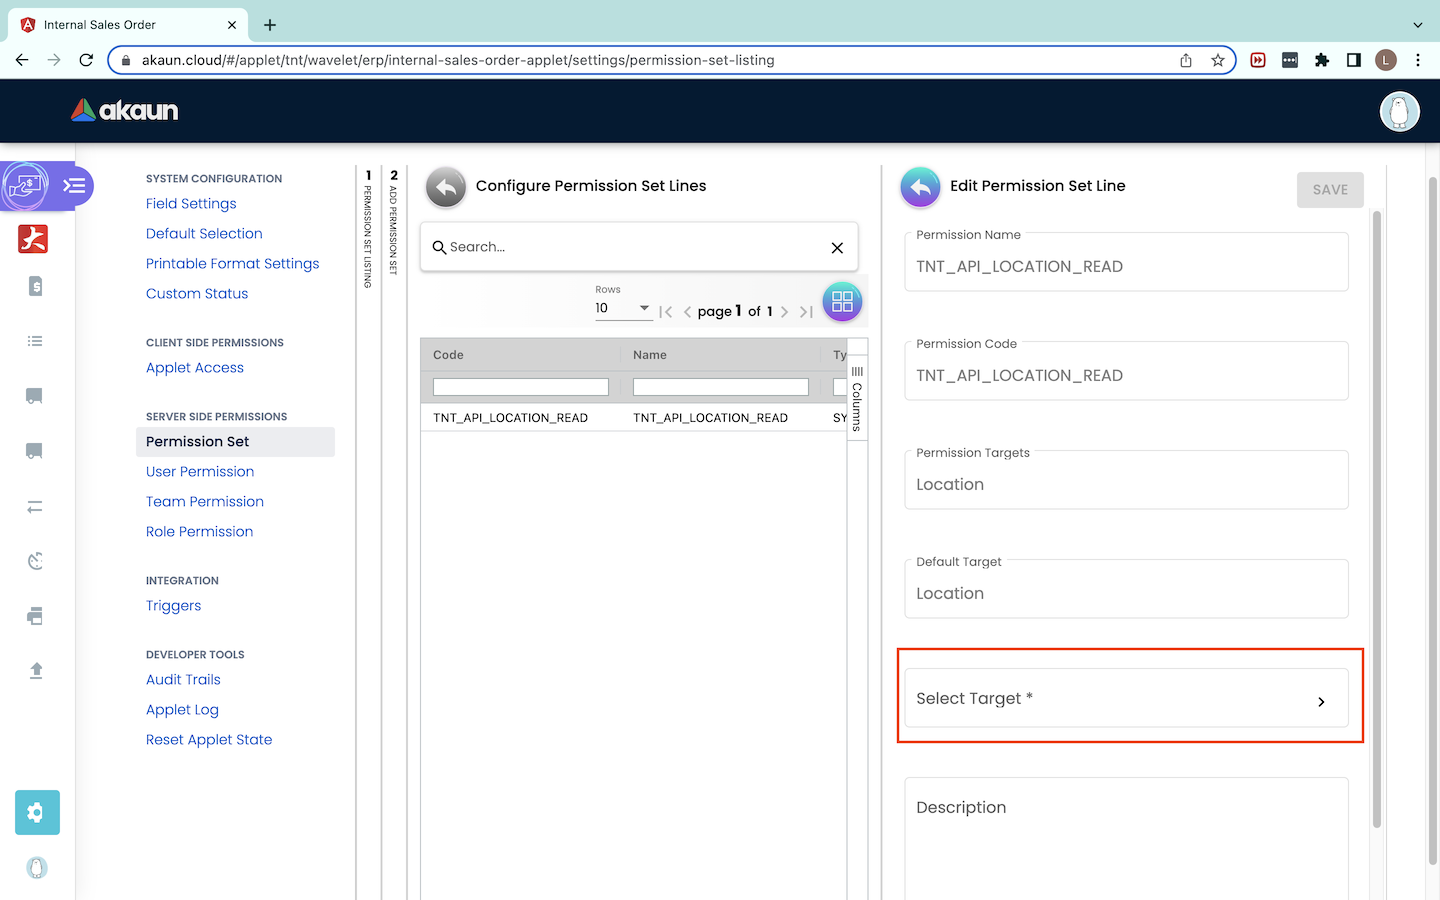
Task: Click back arrow beside Configure Permission Set Lines
Action: tap(446, 187)
